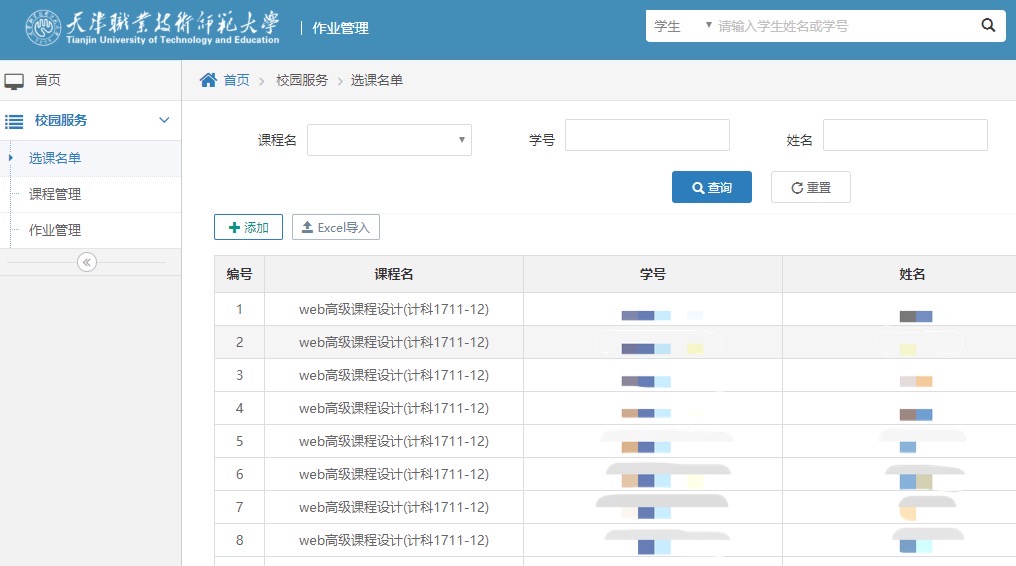Click the 添加 add button

coord(248,227)
